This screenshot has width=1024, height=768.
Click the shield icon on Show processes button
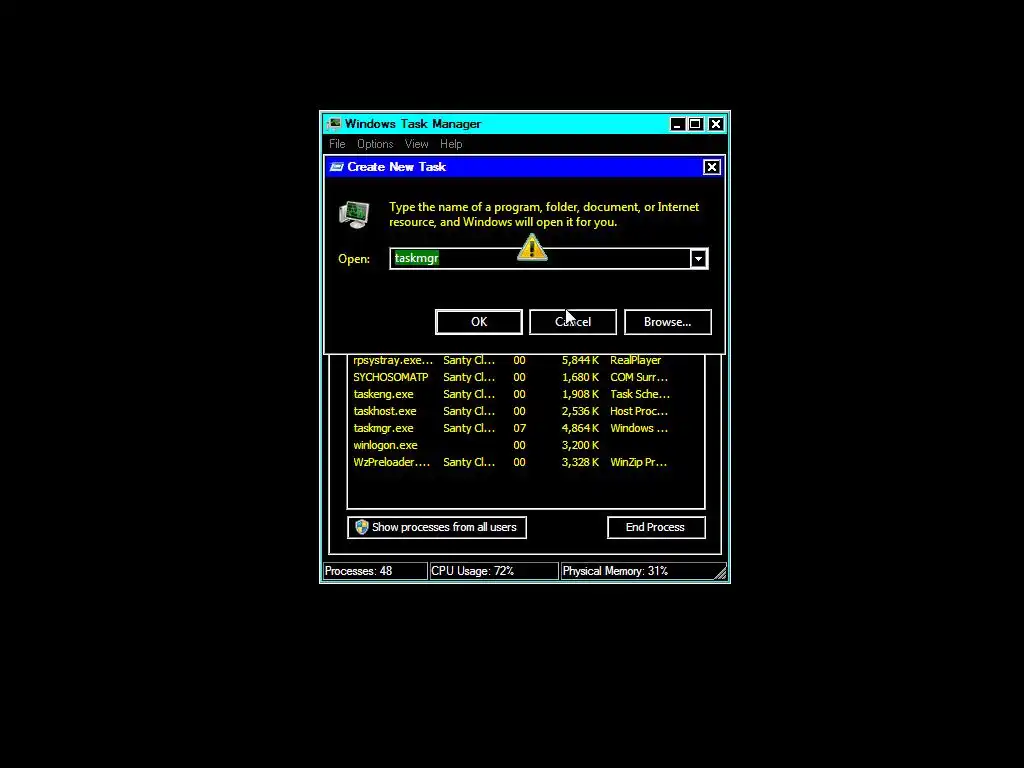coord(362,527)
